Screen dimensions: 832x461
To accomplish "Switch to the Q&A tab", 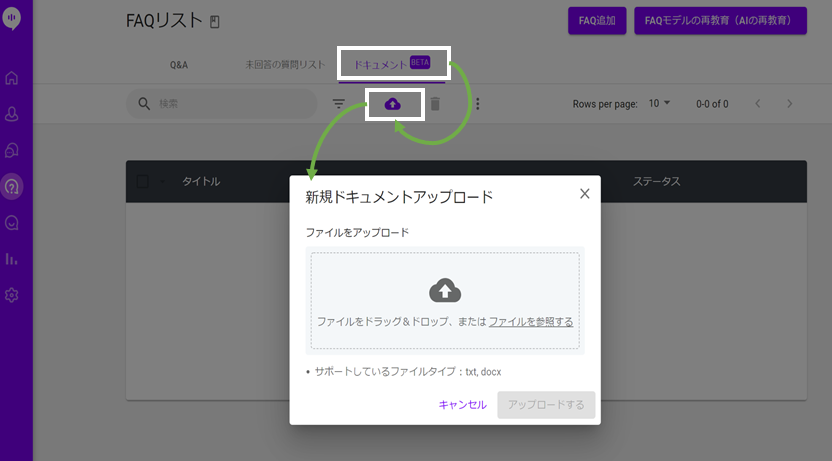I will (x=179, y=65).
